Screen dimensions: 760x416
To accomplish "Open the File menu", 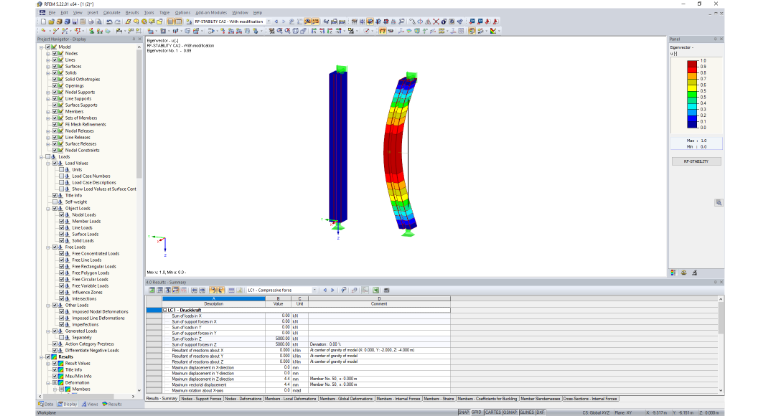I will (x=52, y=13).
